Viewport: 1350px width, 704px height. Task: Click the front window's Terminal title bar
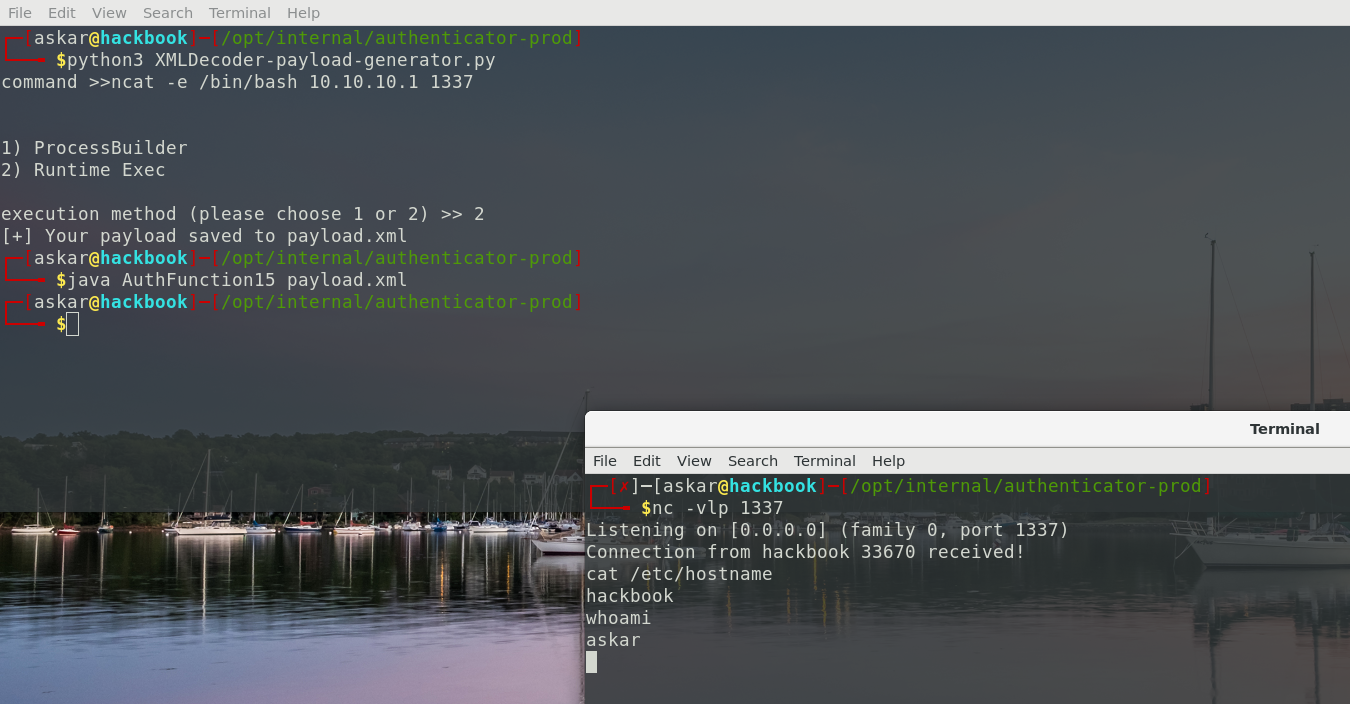967,429
